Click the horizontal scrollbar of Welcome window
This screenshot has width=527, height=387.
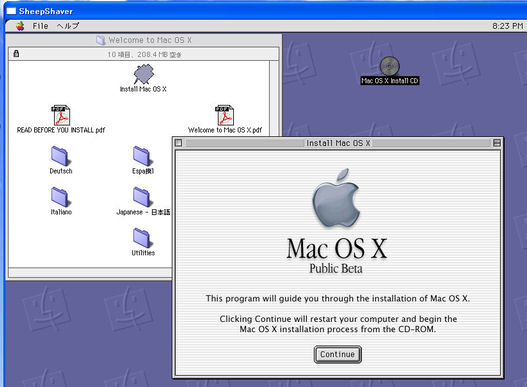point(90,272)
